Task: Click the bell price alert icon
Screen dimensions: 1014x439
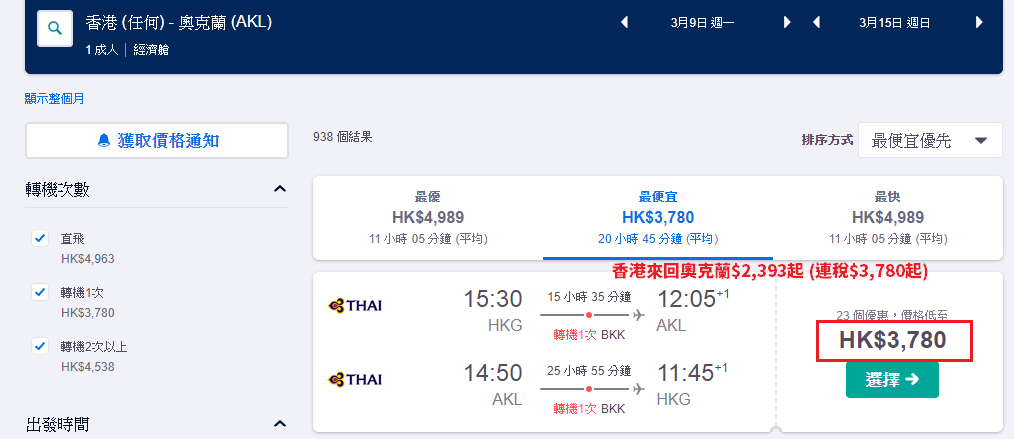Action: (103, 140)
